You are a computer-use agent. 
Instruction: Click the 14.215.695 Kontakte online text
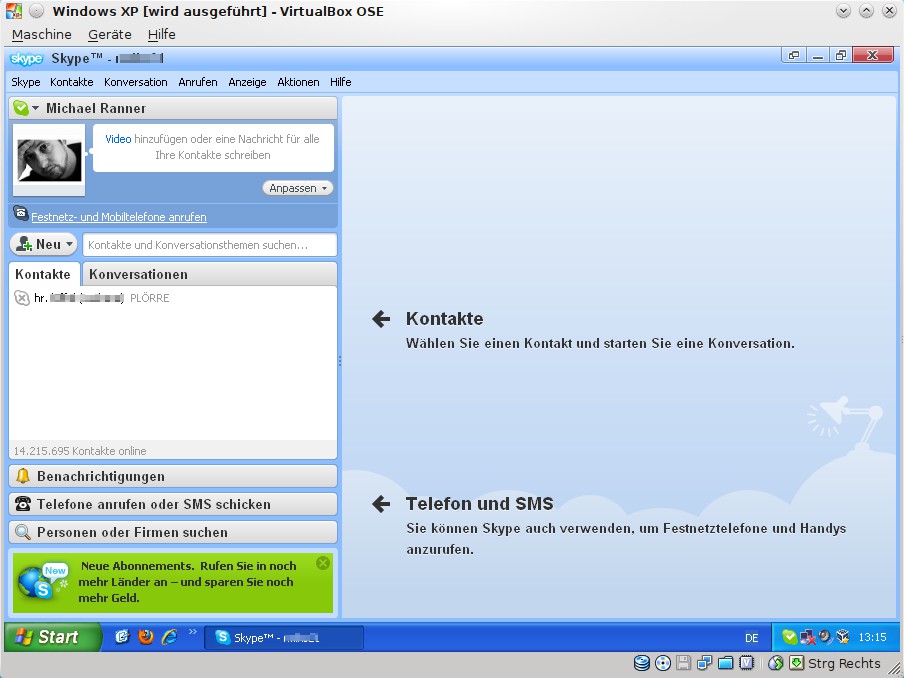[80, 451]
